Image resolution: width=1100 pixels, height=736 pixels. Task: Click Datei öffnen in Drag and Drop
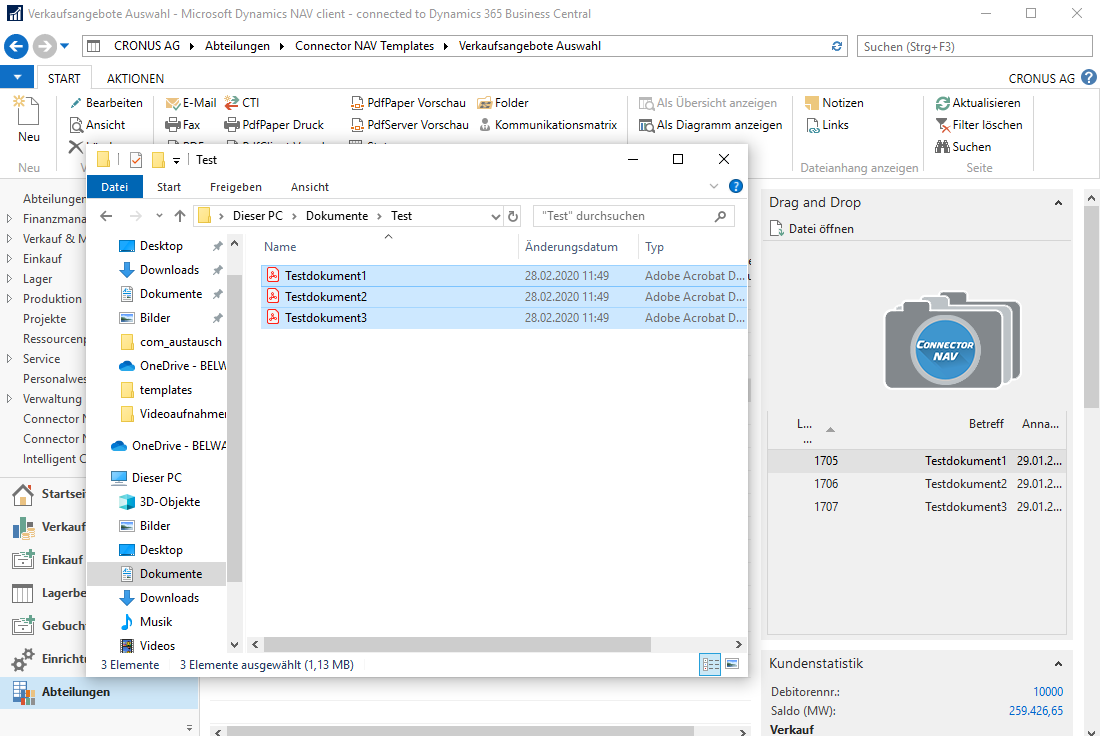coord(812,229)
